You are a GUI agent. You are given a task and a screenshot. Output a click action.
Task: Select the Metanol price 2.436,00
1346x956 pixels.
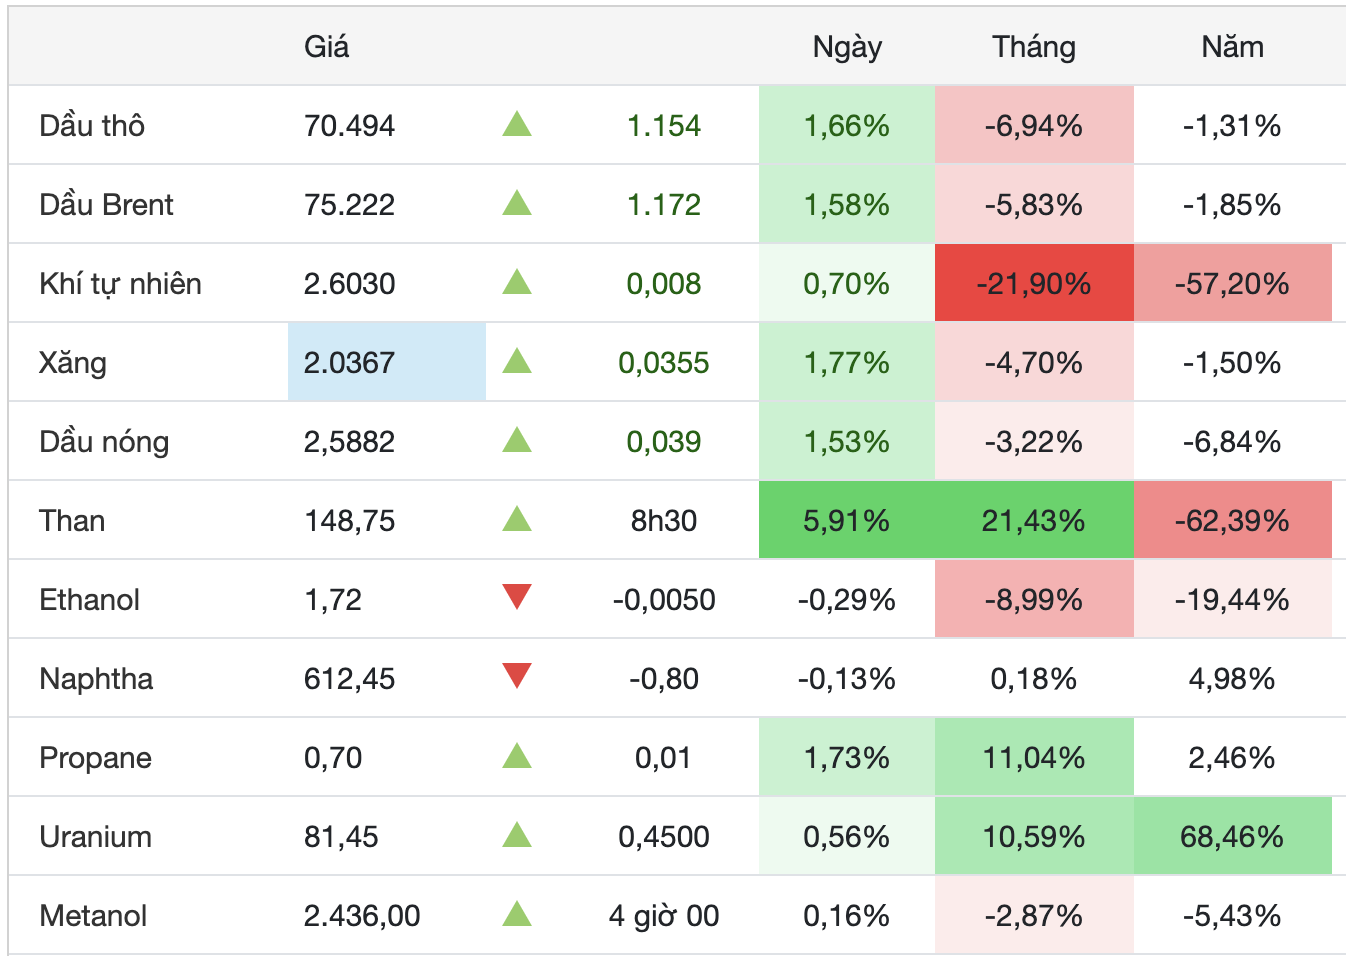tap(362, 916)
